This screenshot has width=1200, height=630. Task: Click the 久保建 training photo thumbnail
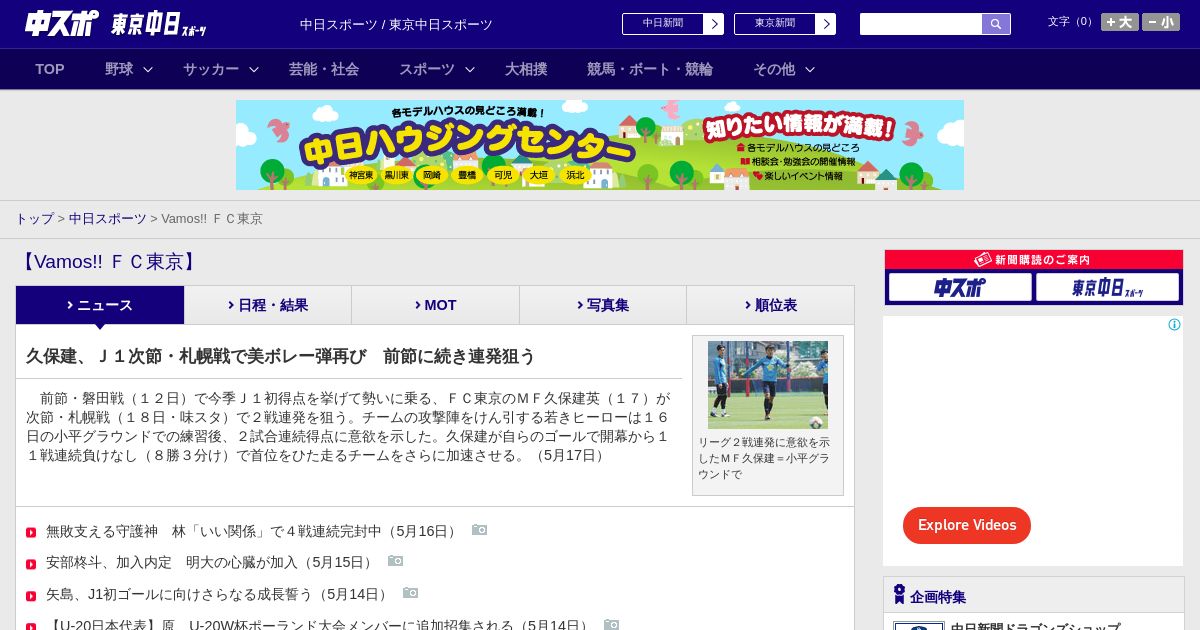pyautogui.click(x=768, y=385)
